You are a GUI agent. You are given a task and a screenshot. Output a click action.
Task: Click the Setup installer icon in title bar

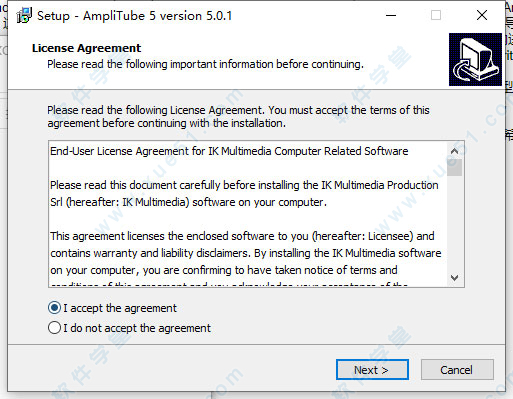pos(24,16)
